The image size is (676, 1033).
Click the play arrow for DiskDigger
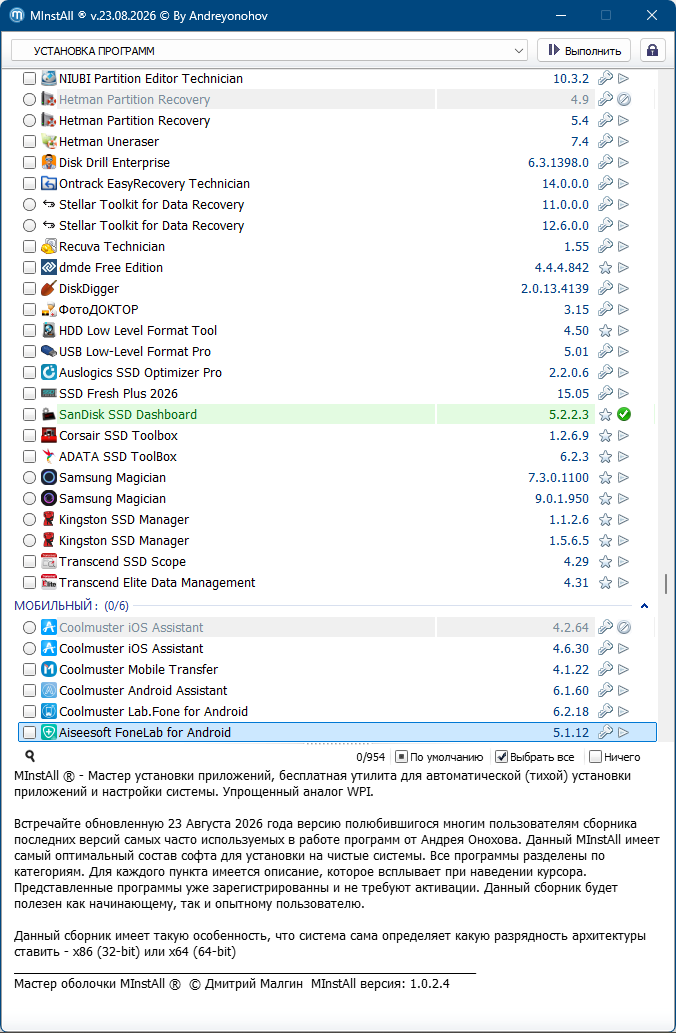coord(623,289)
